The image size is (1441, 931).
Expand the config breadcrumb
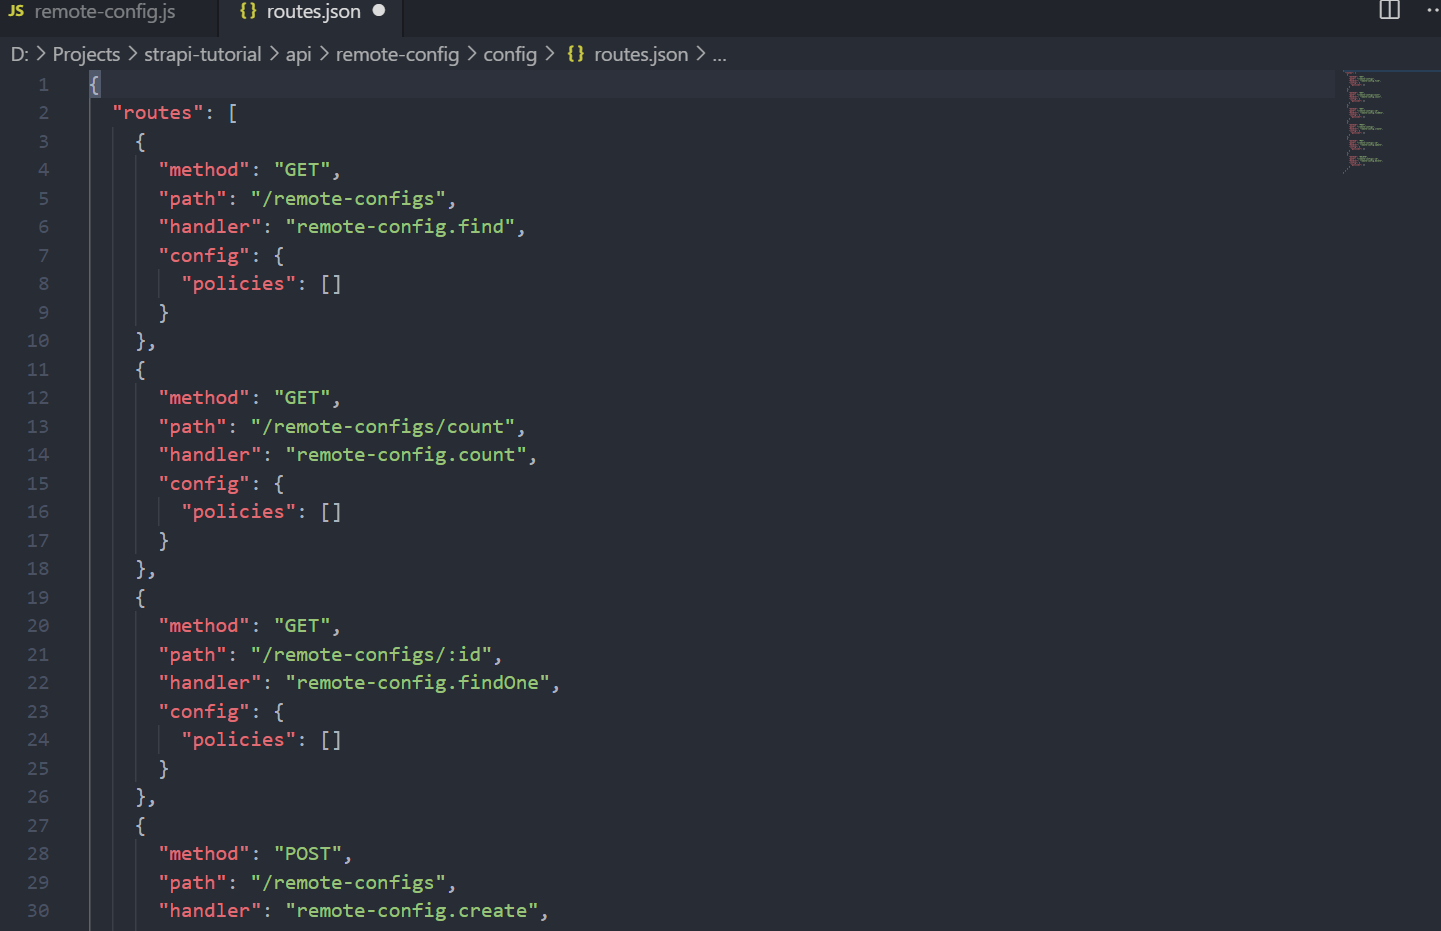(510, 54)
